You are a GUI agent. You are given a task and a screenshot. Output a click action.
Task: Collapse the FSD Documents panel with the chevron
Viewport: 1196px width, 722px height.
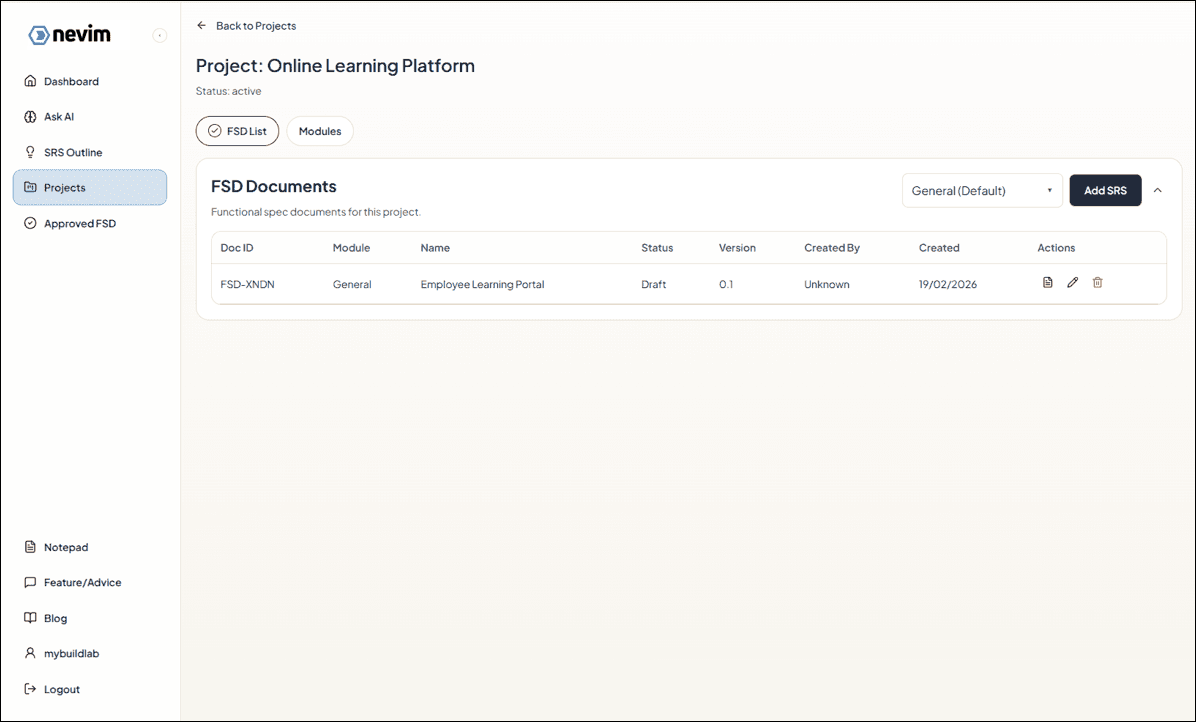tap(1158, 190)
